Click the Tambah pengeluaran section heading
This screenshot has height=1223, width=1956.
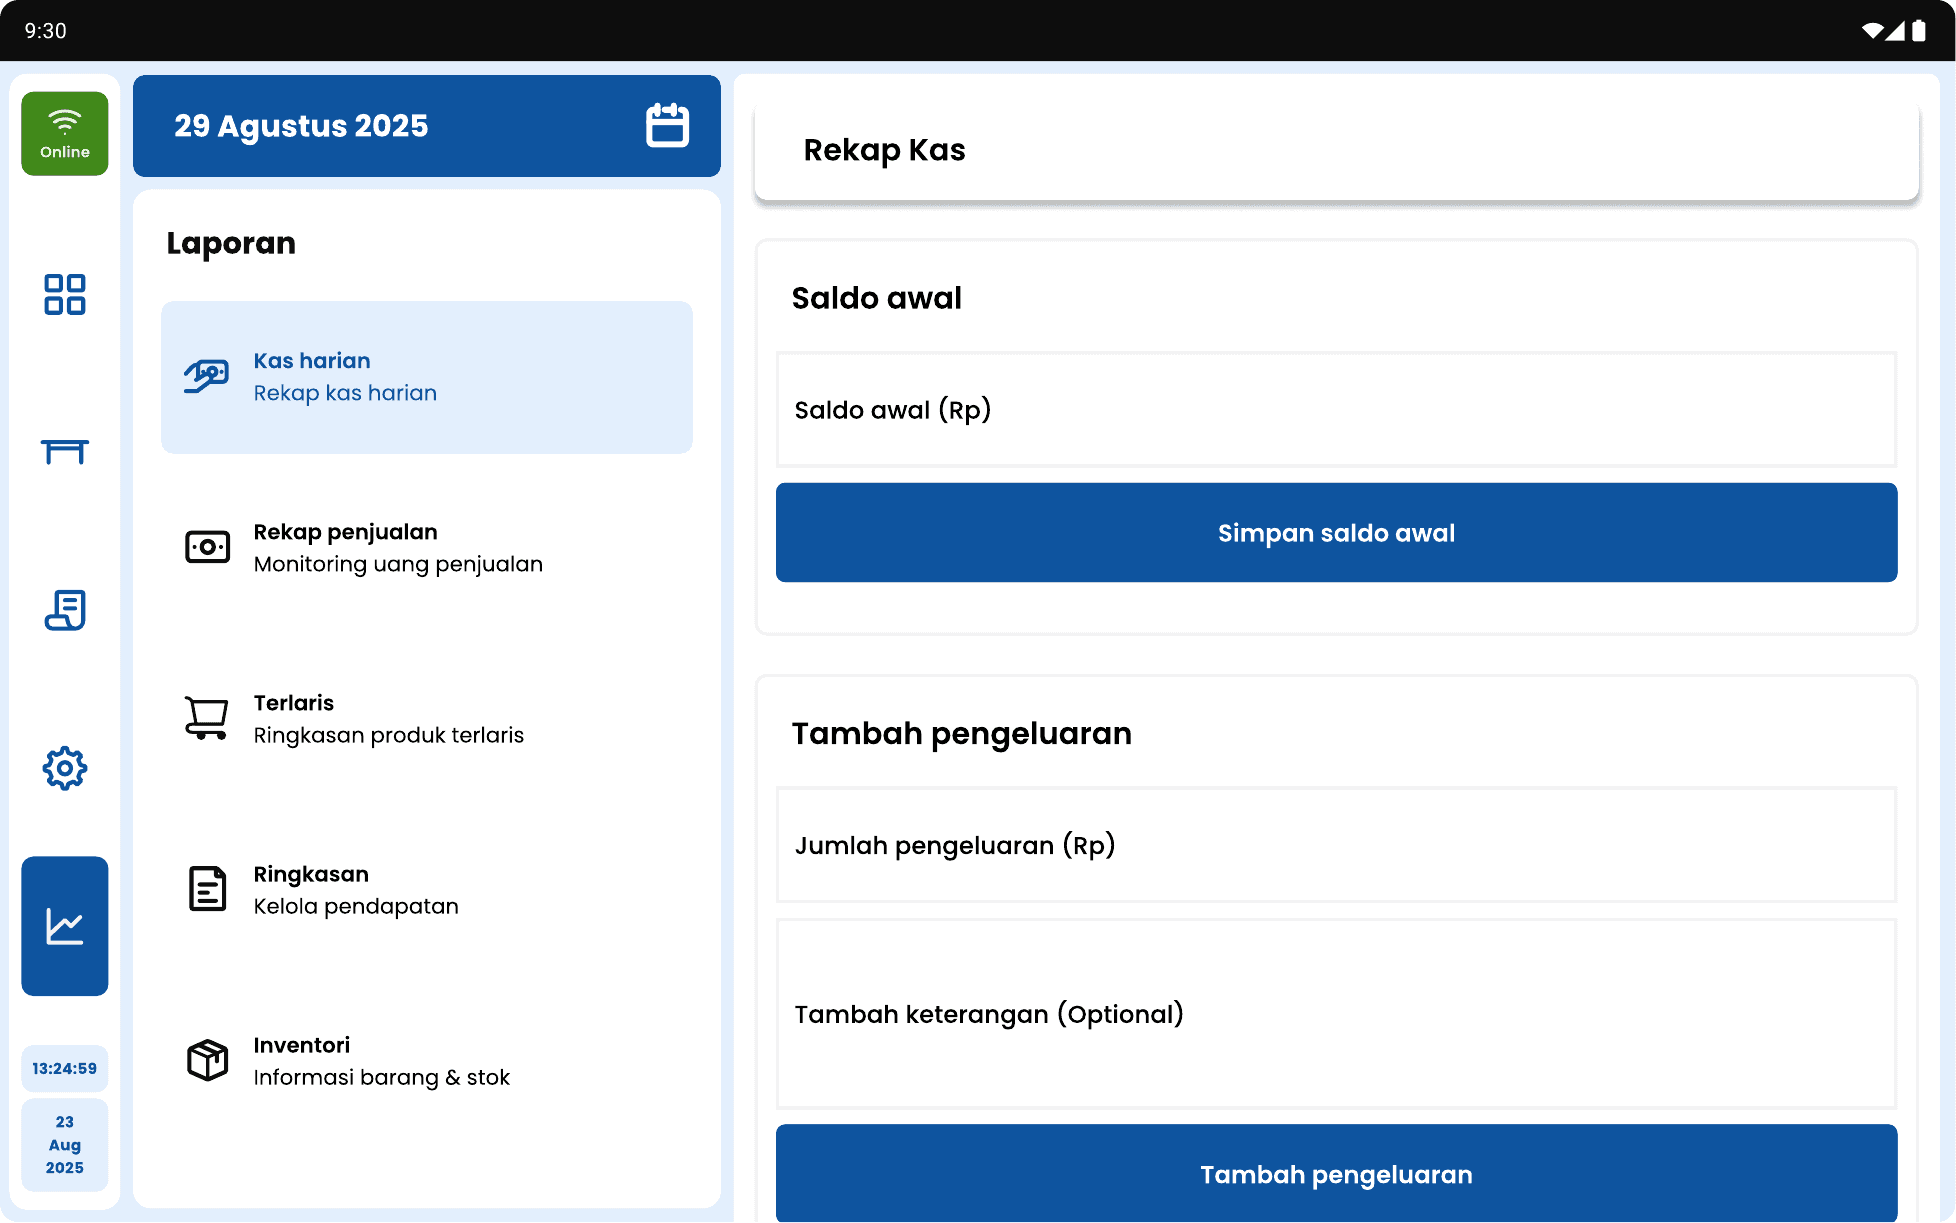(x=961, y=734)
